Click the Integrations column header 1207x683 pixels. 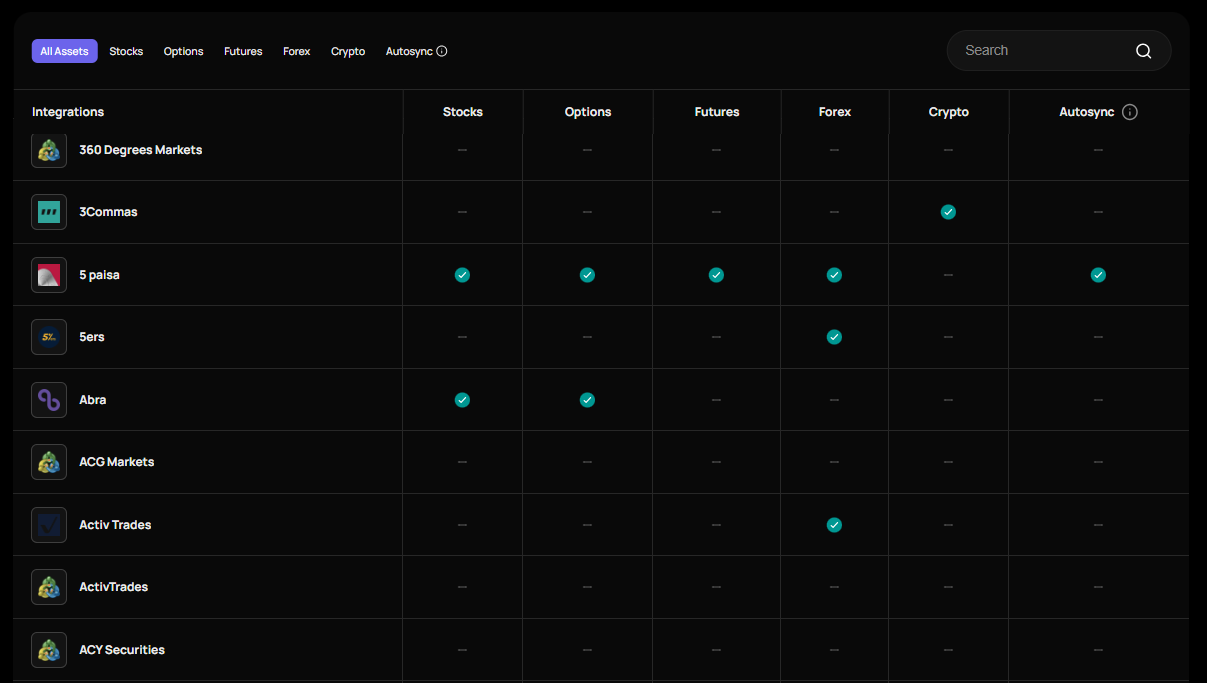coord(68,112)
